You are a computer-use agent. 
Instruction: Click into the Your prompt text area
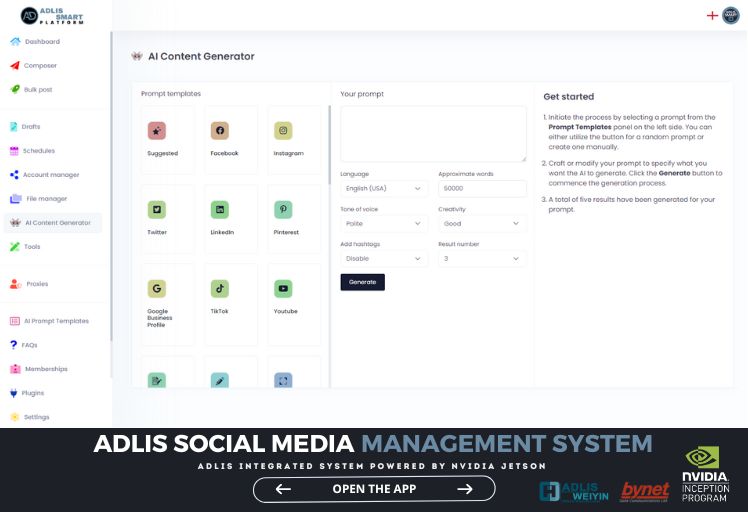[433, 133]
